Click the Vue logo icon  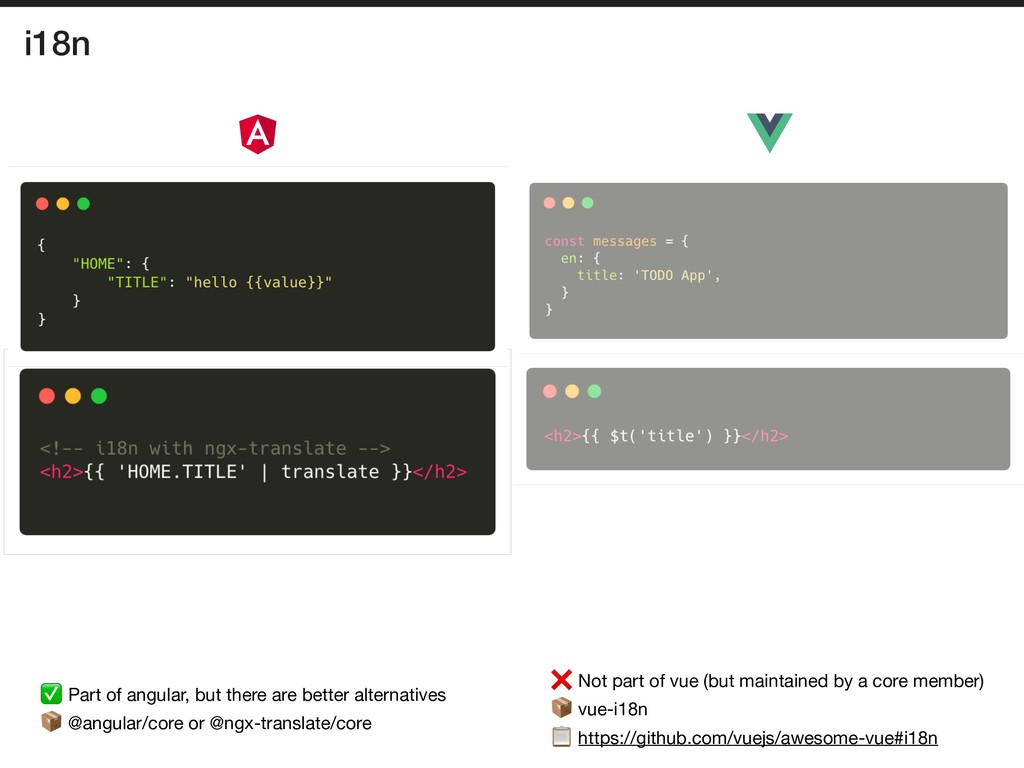(769, 133)
